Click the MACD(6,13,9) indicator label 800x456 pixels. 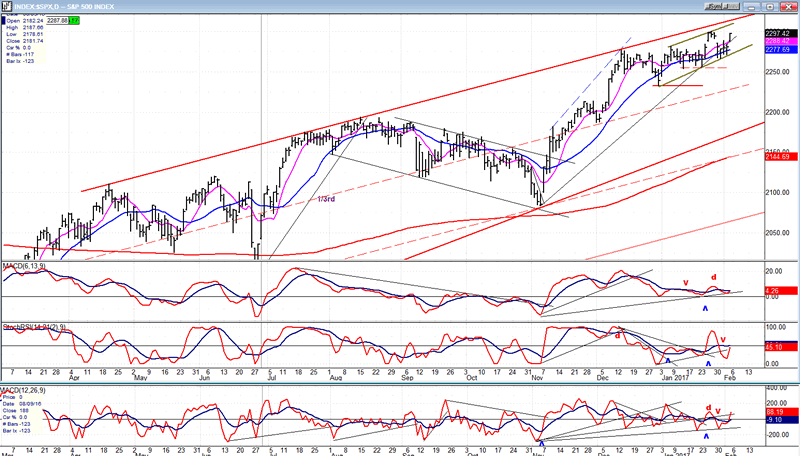(x=24, y=266)
